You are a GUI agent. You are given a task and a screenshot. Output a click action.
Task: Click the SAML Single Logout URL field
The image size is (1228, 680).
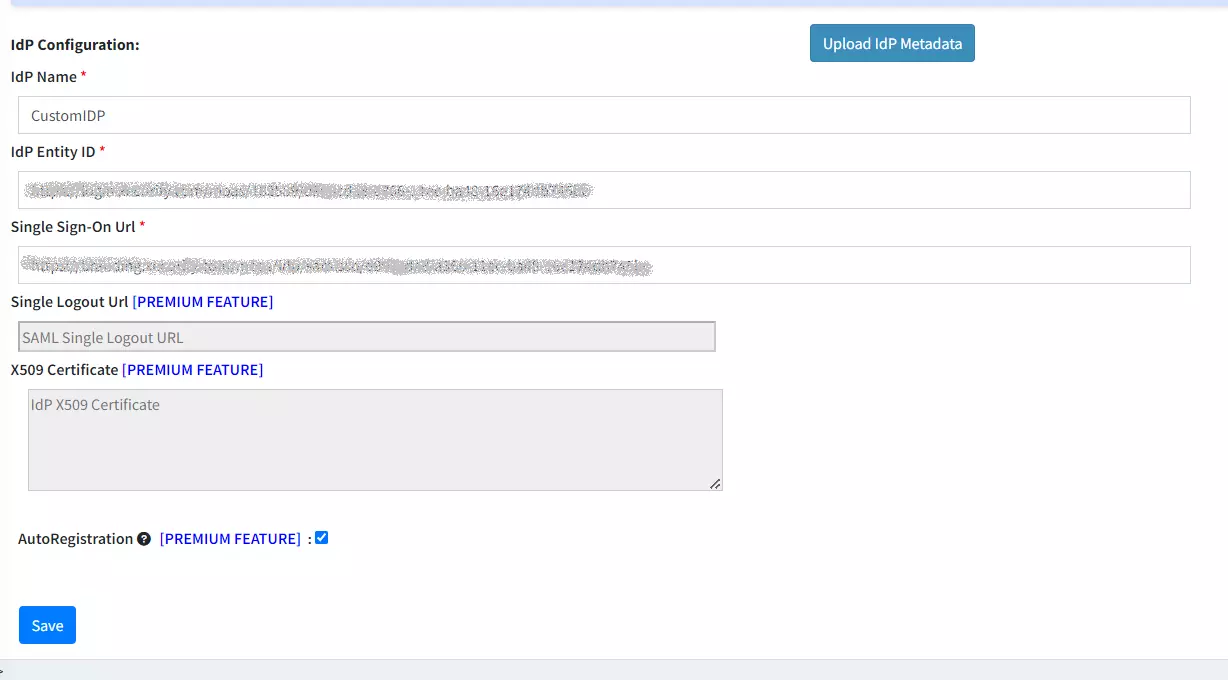click(x=367, y=337)
